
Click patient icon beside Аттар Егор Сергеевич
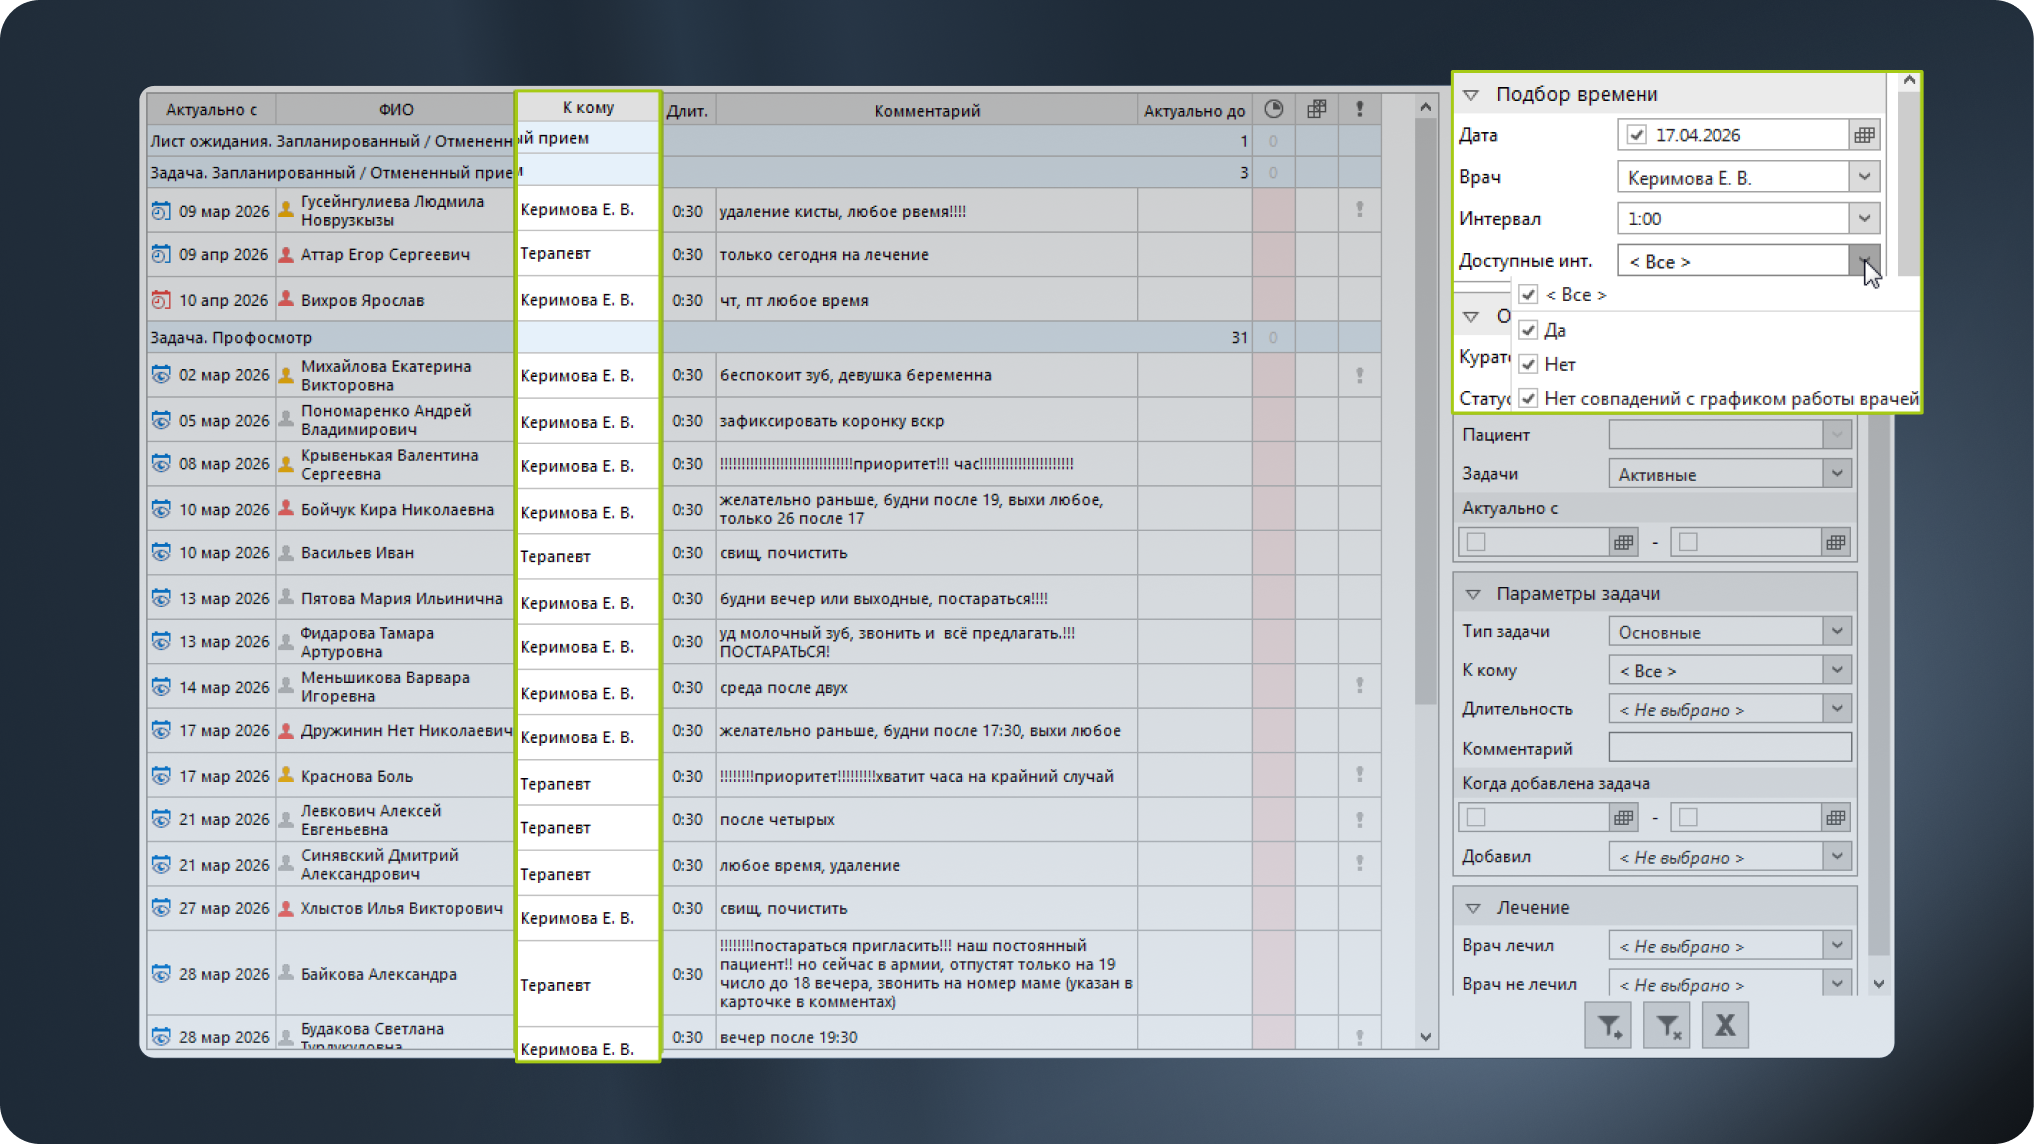tap(286, 254)
